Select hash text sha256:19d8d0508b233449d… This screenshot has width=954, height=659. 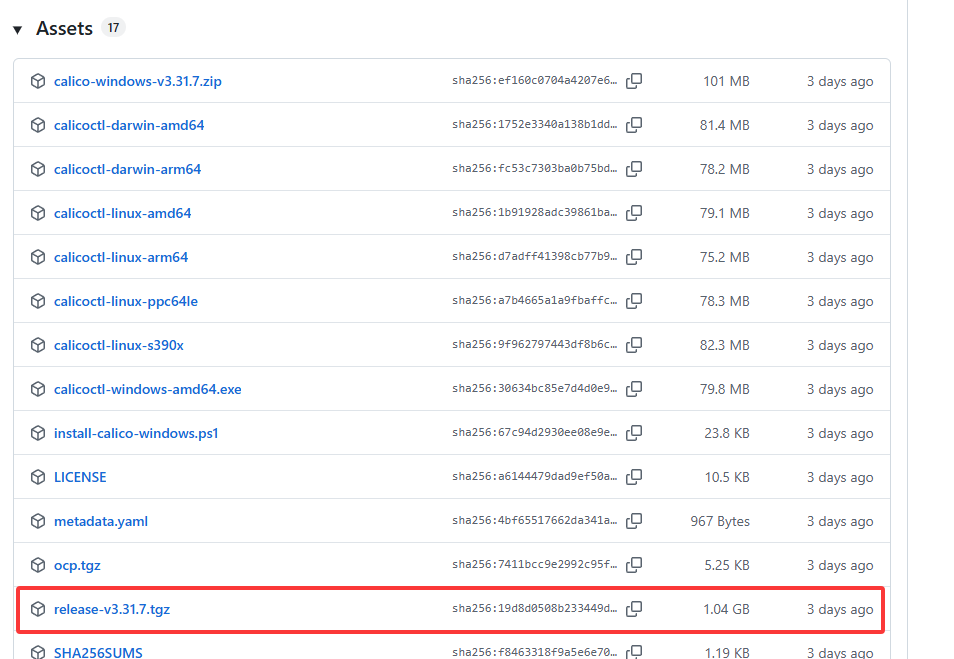pos(534,608)
